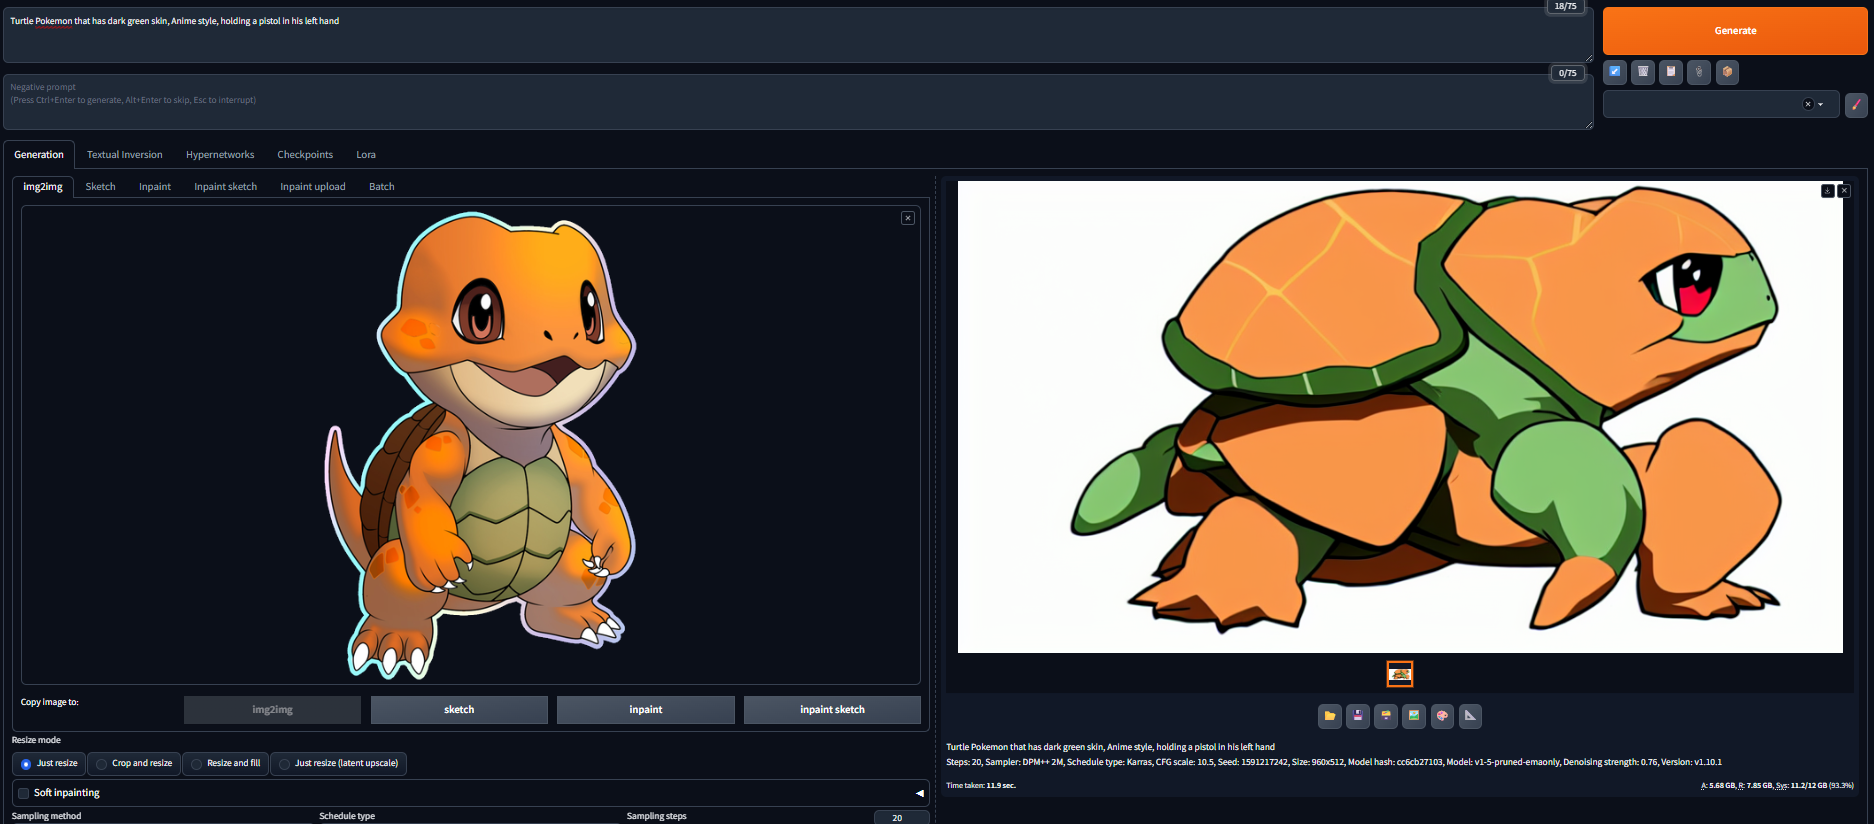Screen dimensions: 1874x824
Task: Enable the Soft inpainting checkbox
Action: click(x=24, y=793)
